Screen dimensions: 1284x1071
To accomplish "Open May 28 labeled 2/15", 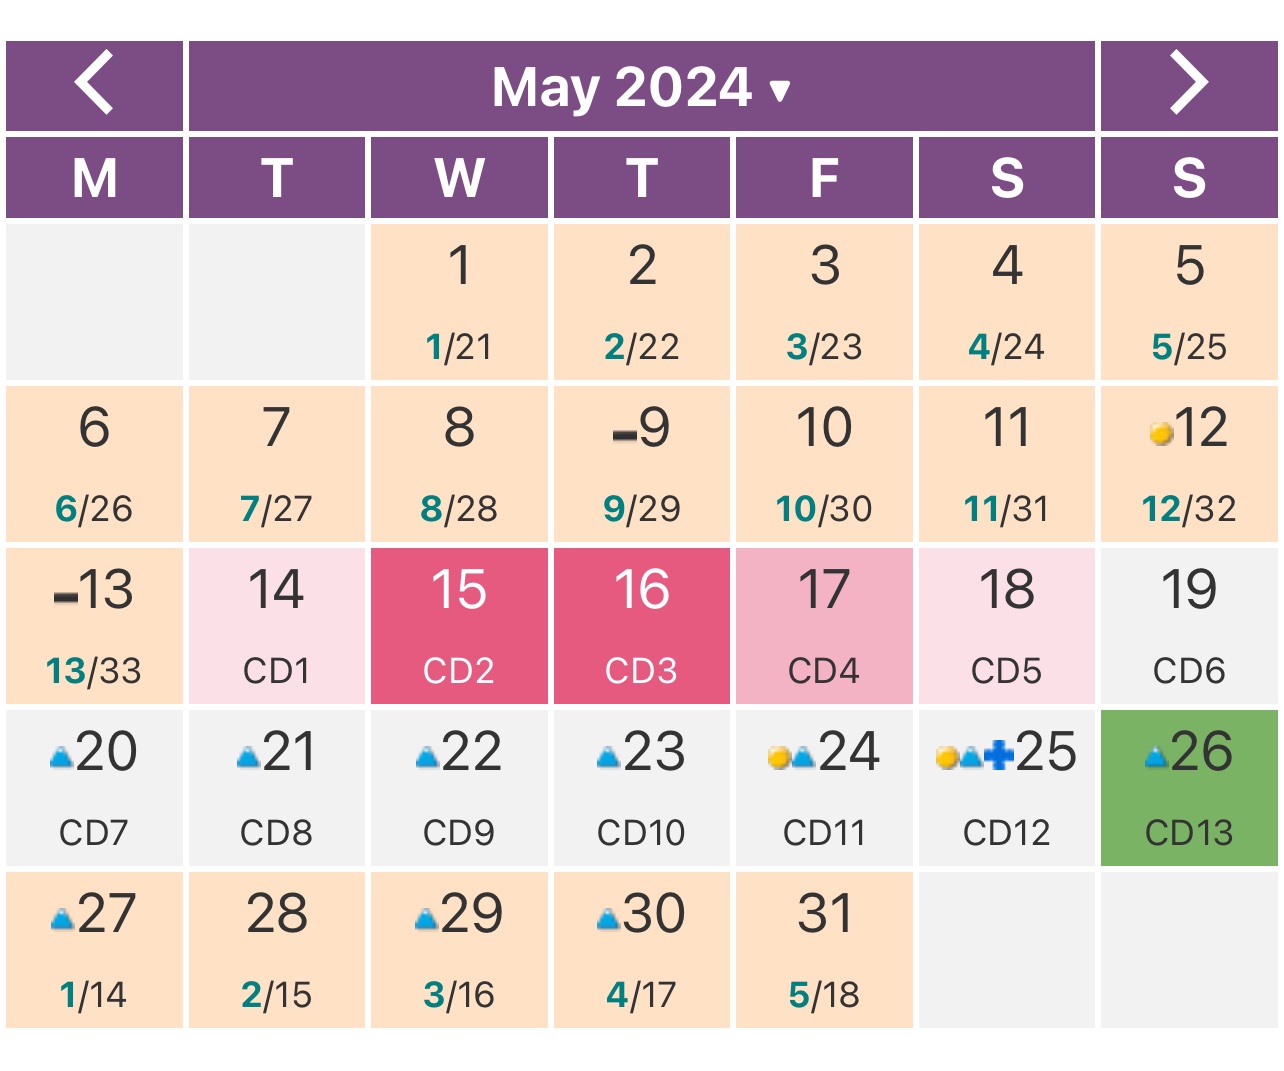I will pos(276,949).
